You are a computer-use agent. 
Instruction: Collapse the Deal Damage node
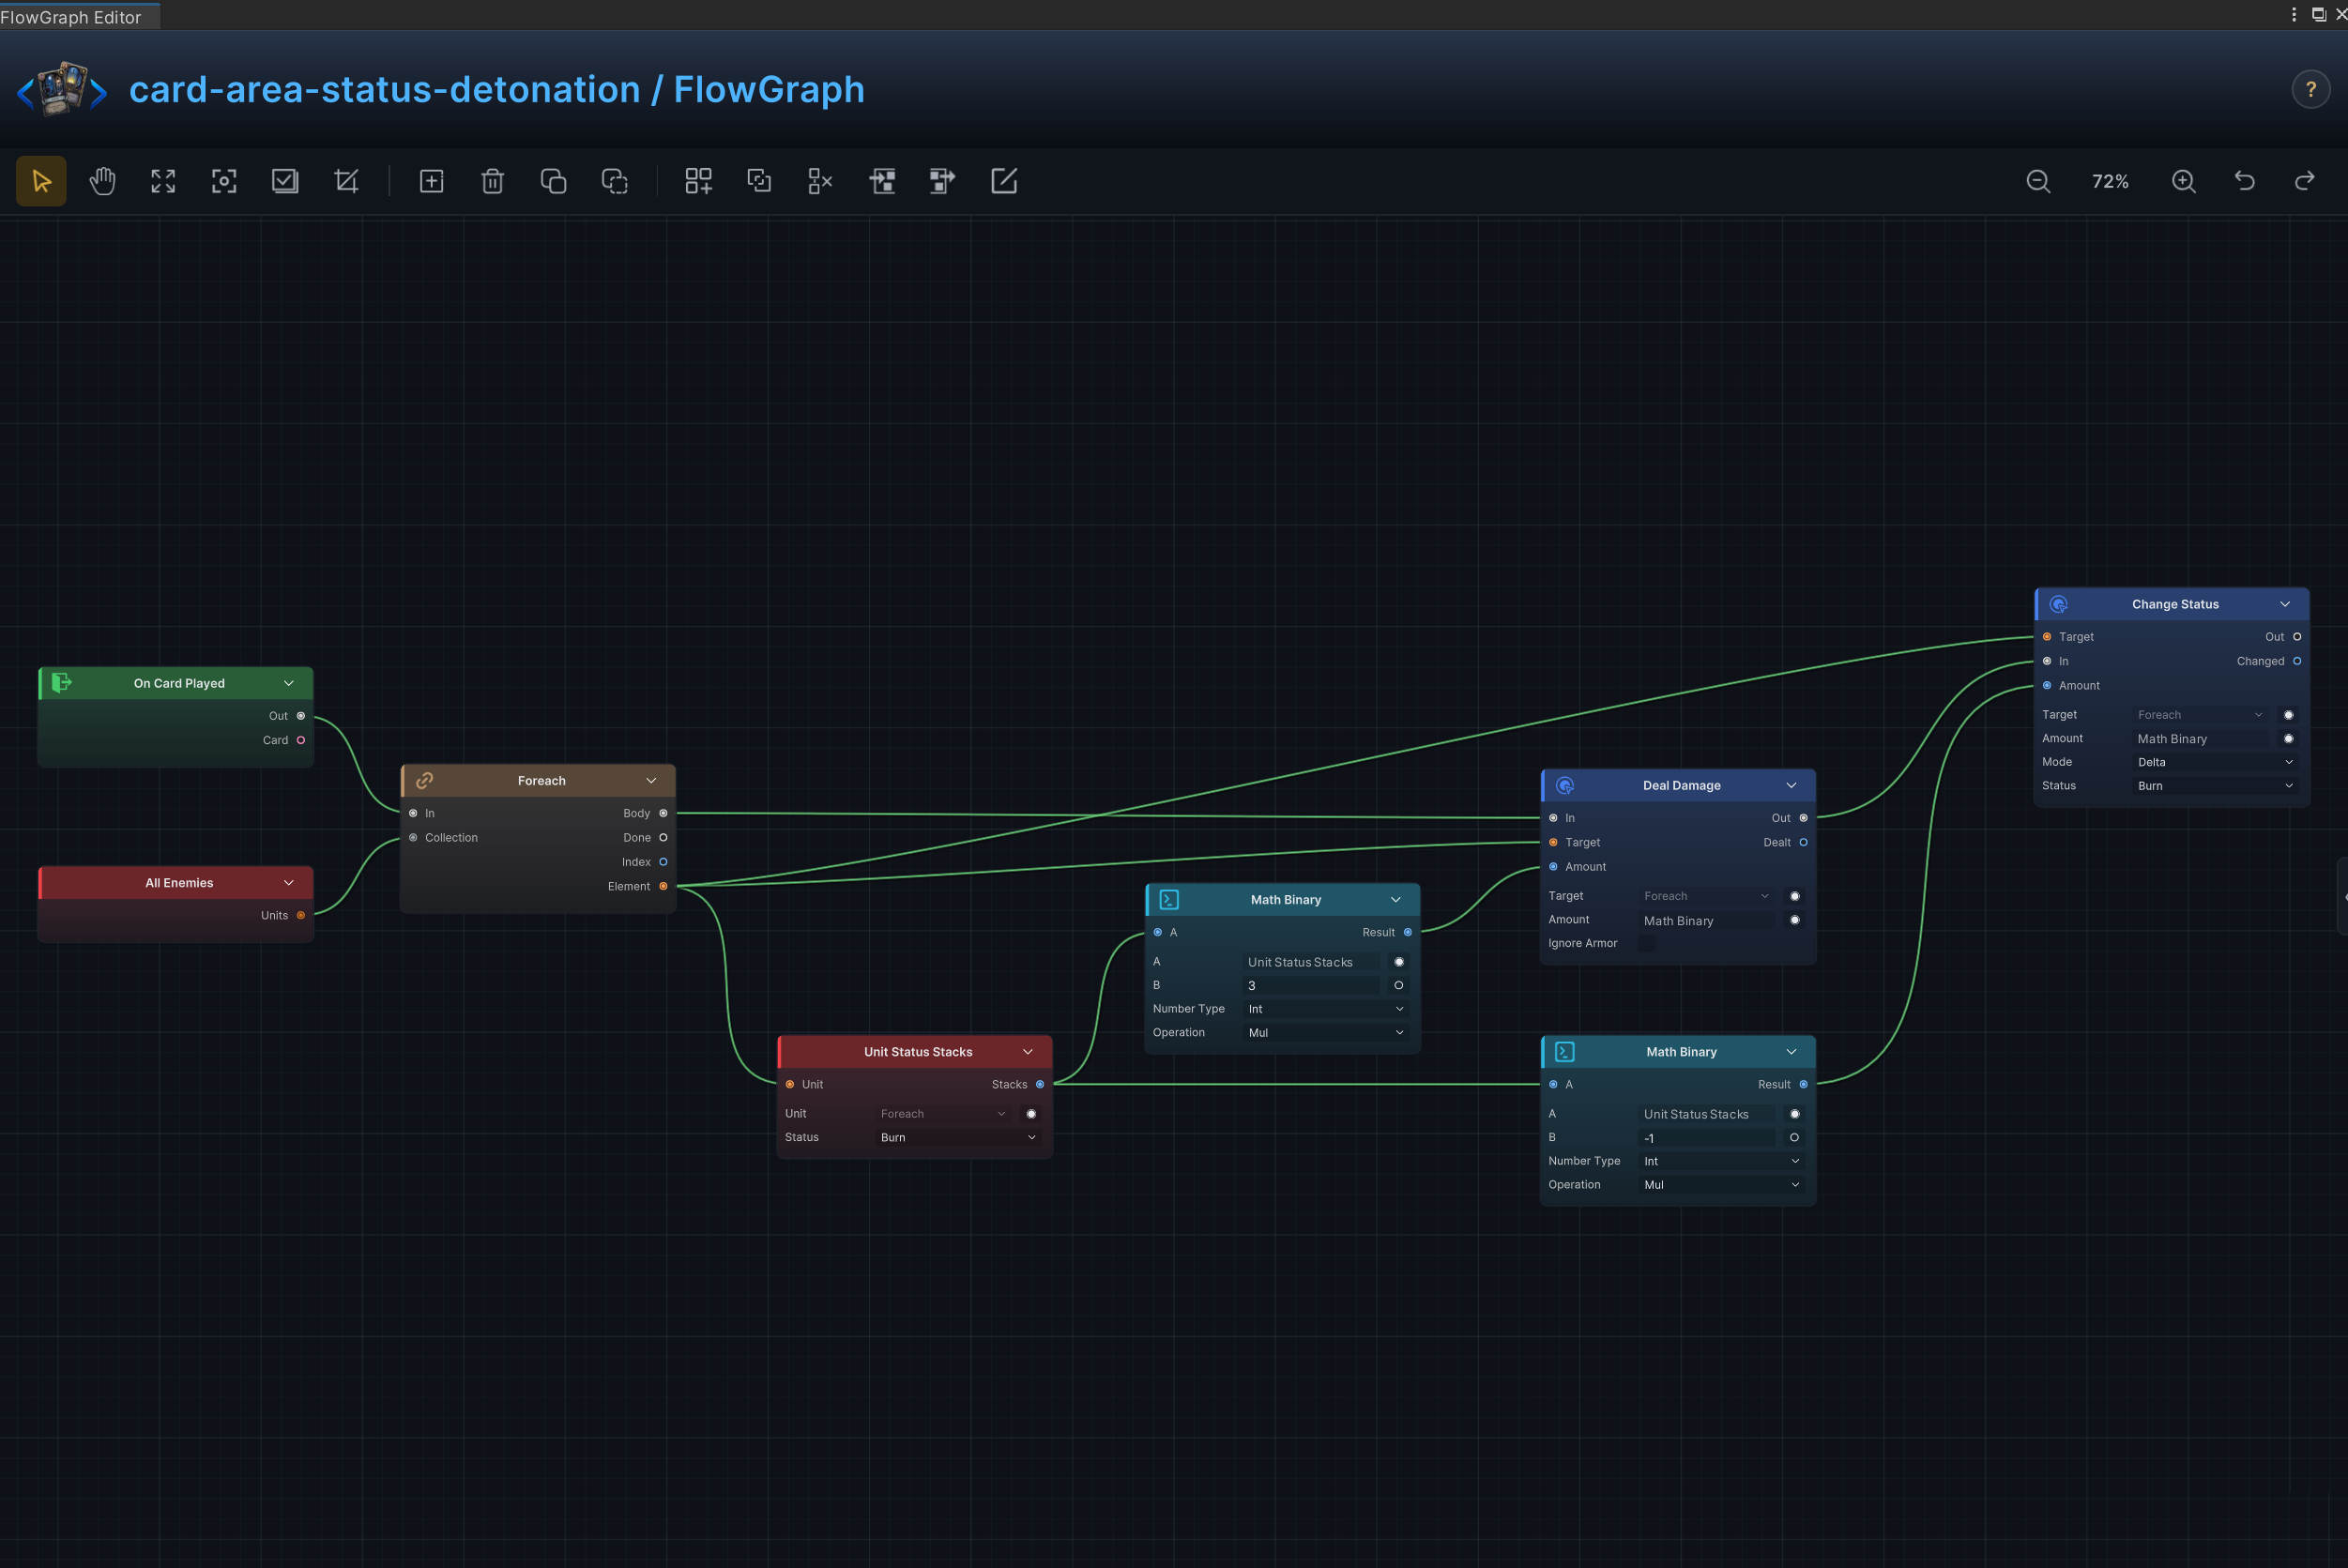pos(1791,785)
